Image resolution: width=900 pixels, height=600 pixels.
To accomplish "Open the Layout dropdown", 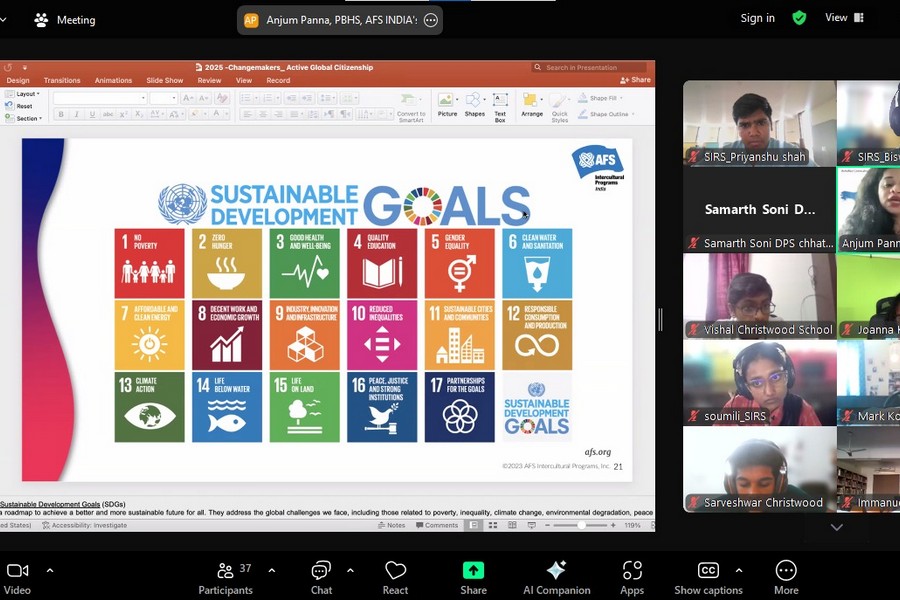I will [22, 94].
